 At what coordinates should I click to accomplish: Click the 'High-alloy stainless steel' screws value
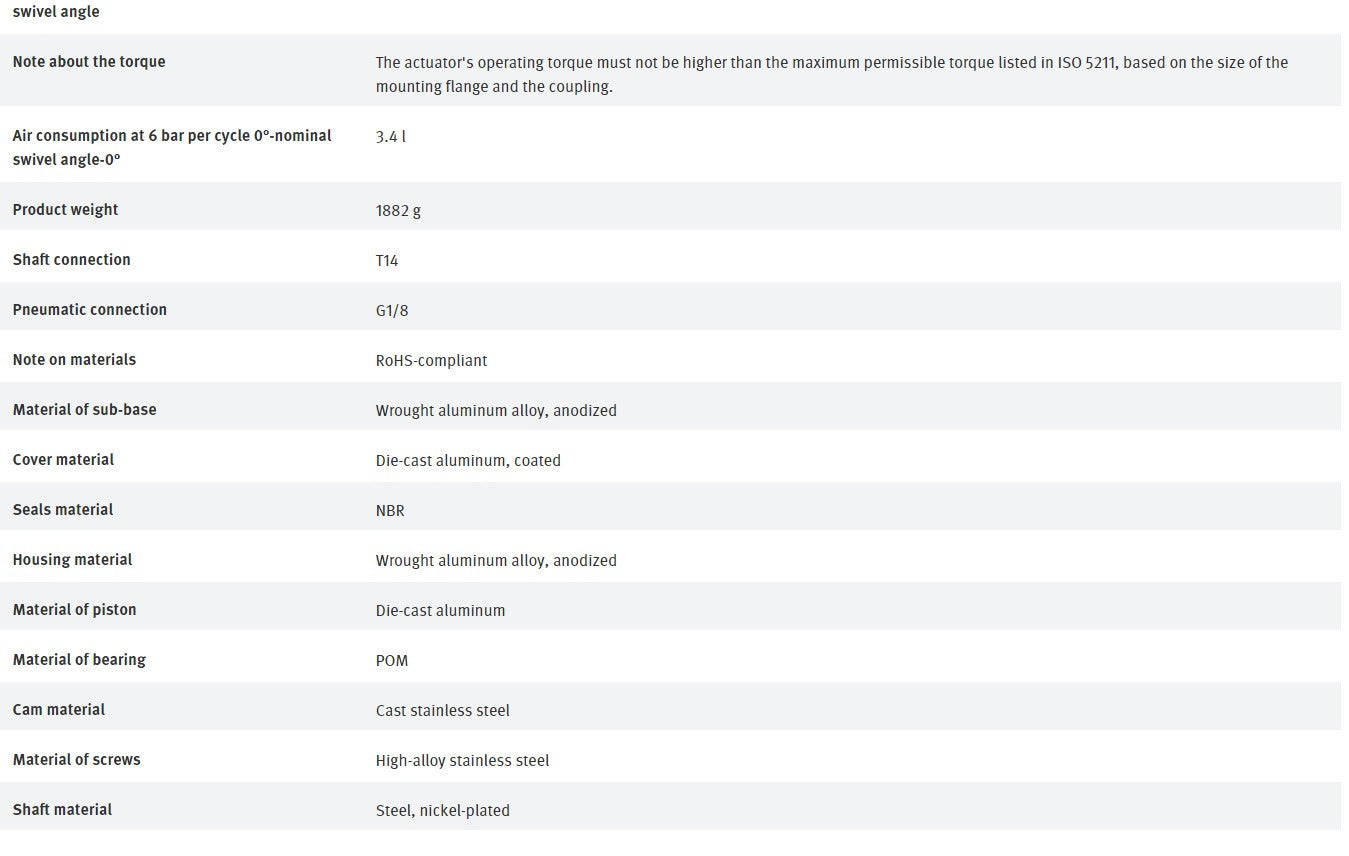click(x=462, y=761)
